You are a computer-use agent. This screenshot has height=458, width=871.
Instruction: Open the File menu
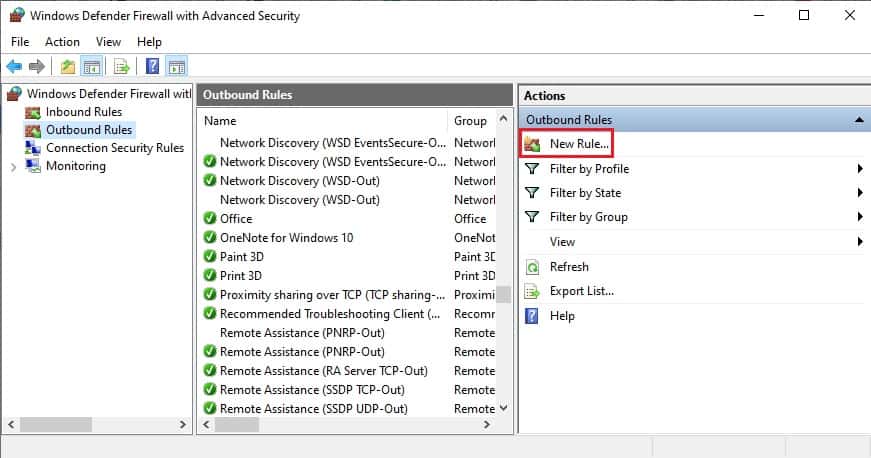(20, 42)
